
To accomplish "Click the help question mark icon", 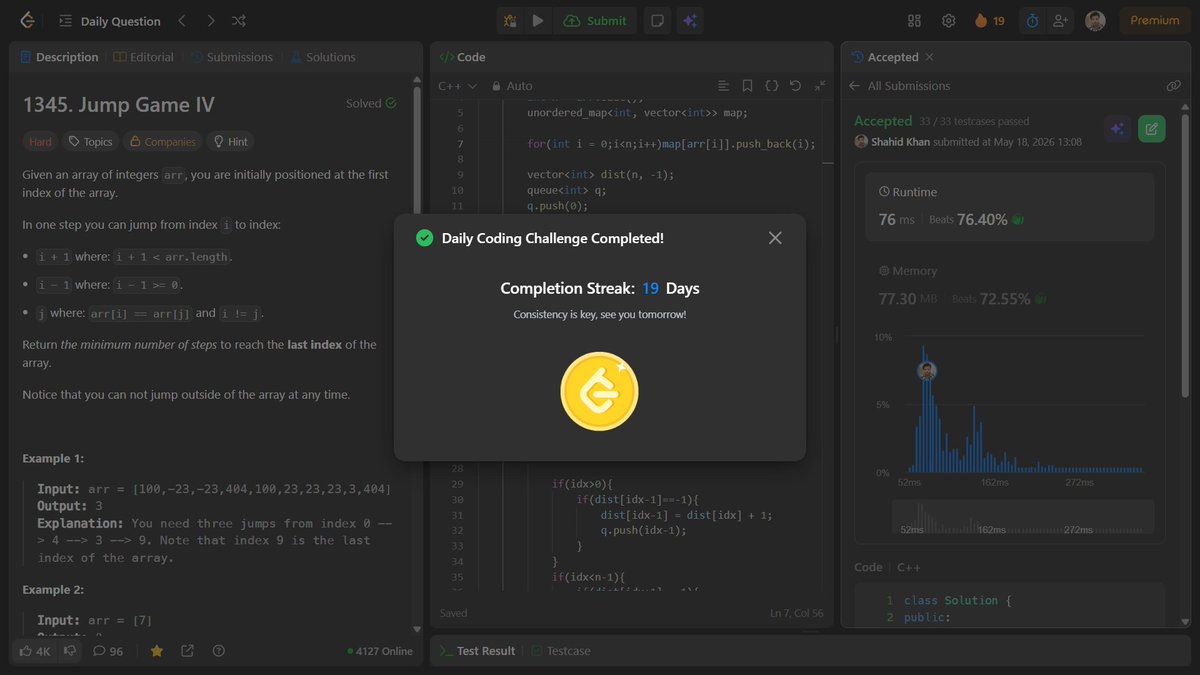I will pyautogui.click(x=218, y=651).
